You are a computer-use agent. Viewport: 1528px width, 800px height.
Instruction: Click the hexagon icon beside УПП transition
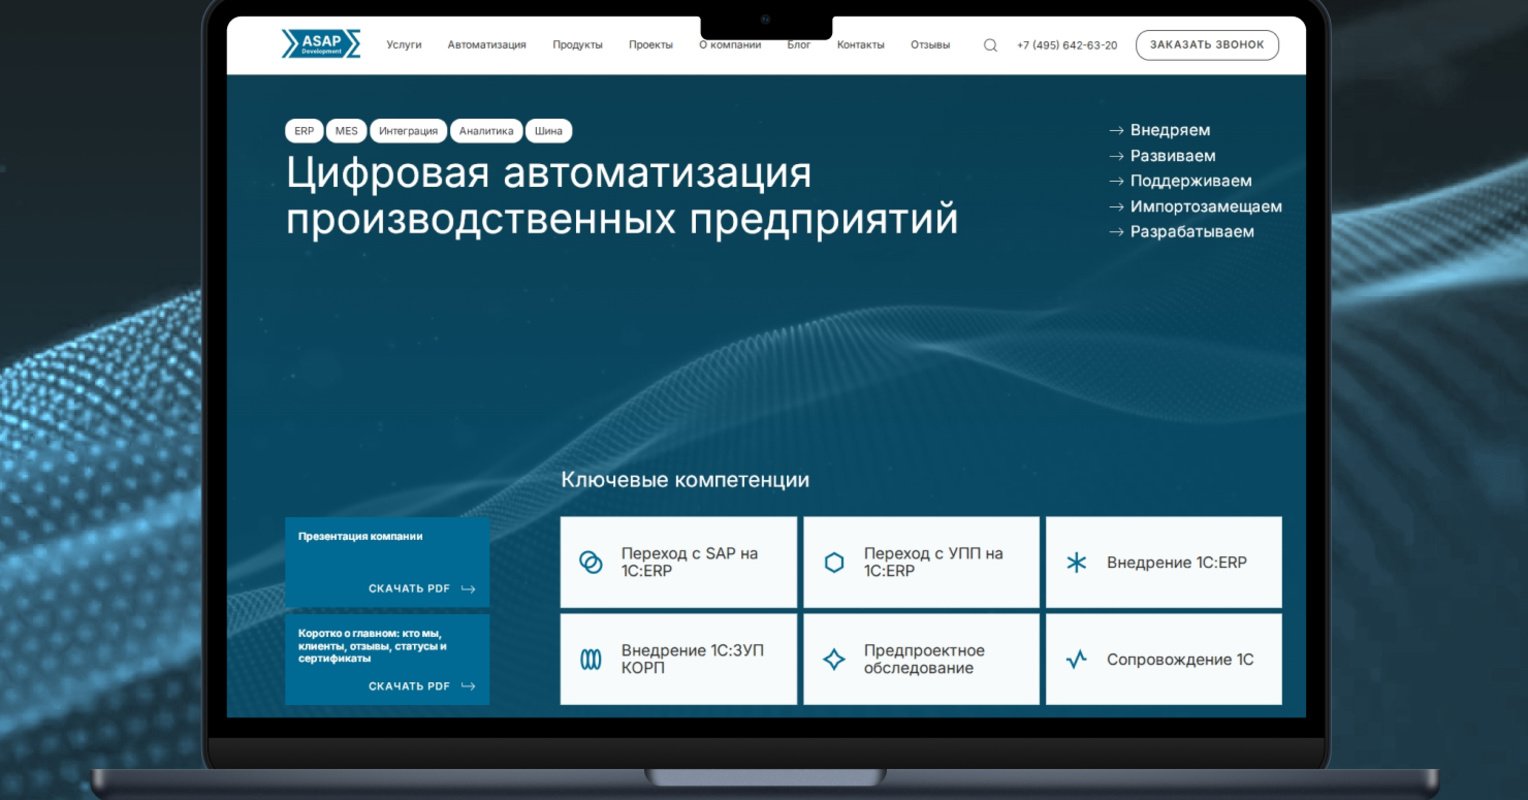[834, 562]
